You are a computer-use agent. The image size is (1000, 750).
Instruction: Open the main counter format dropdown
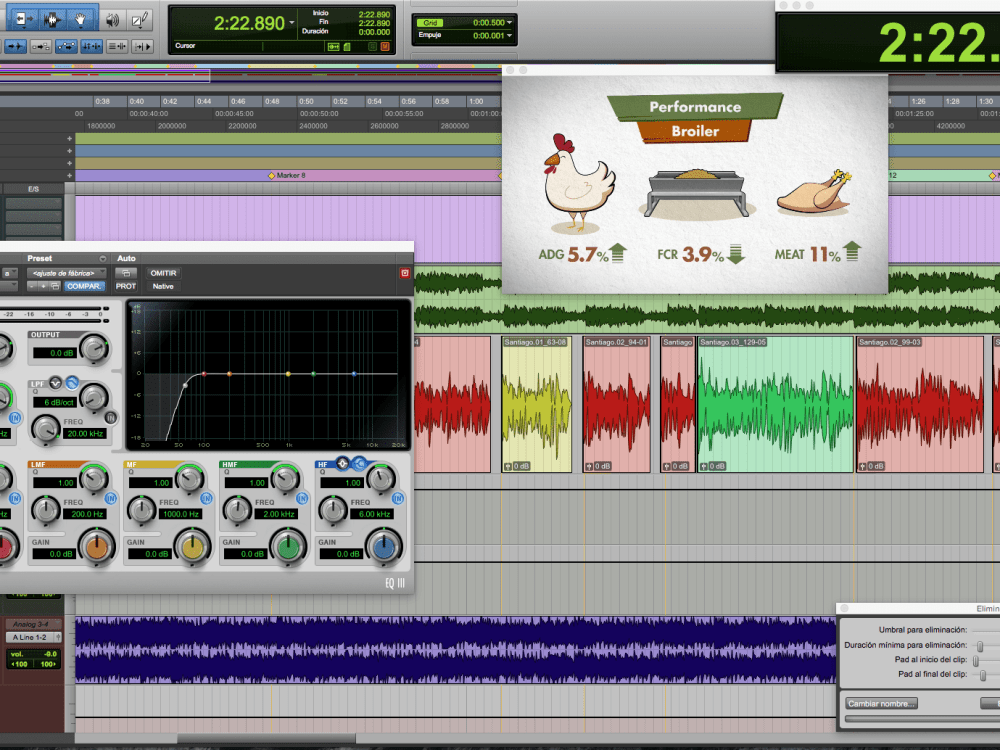click(292, 22)
